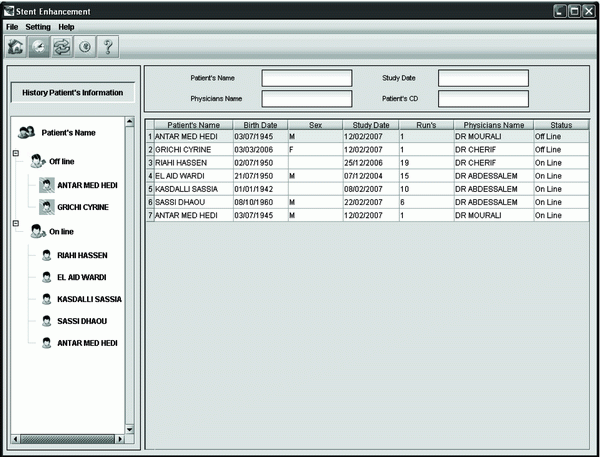Sort by Status column header
600x457 pixels.
tap(561, 125)
